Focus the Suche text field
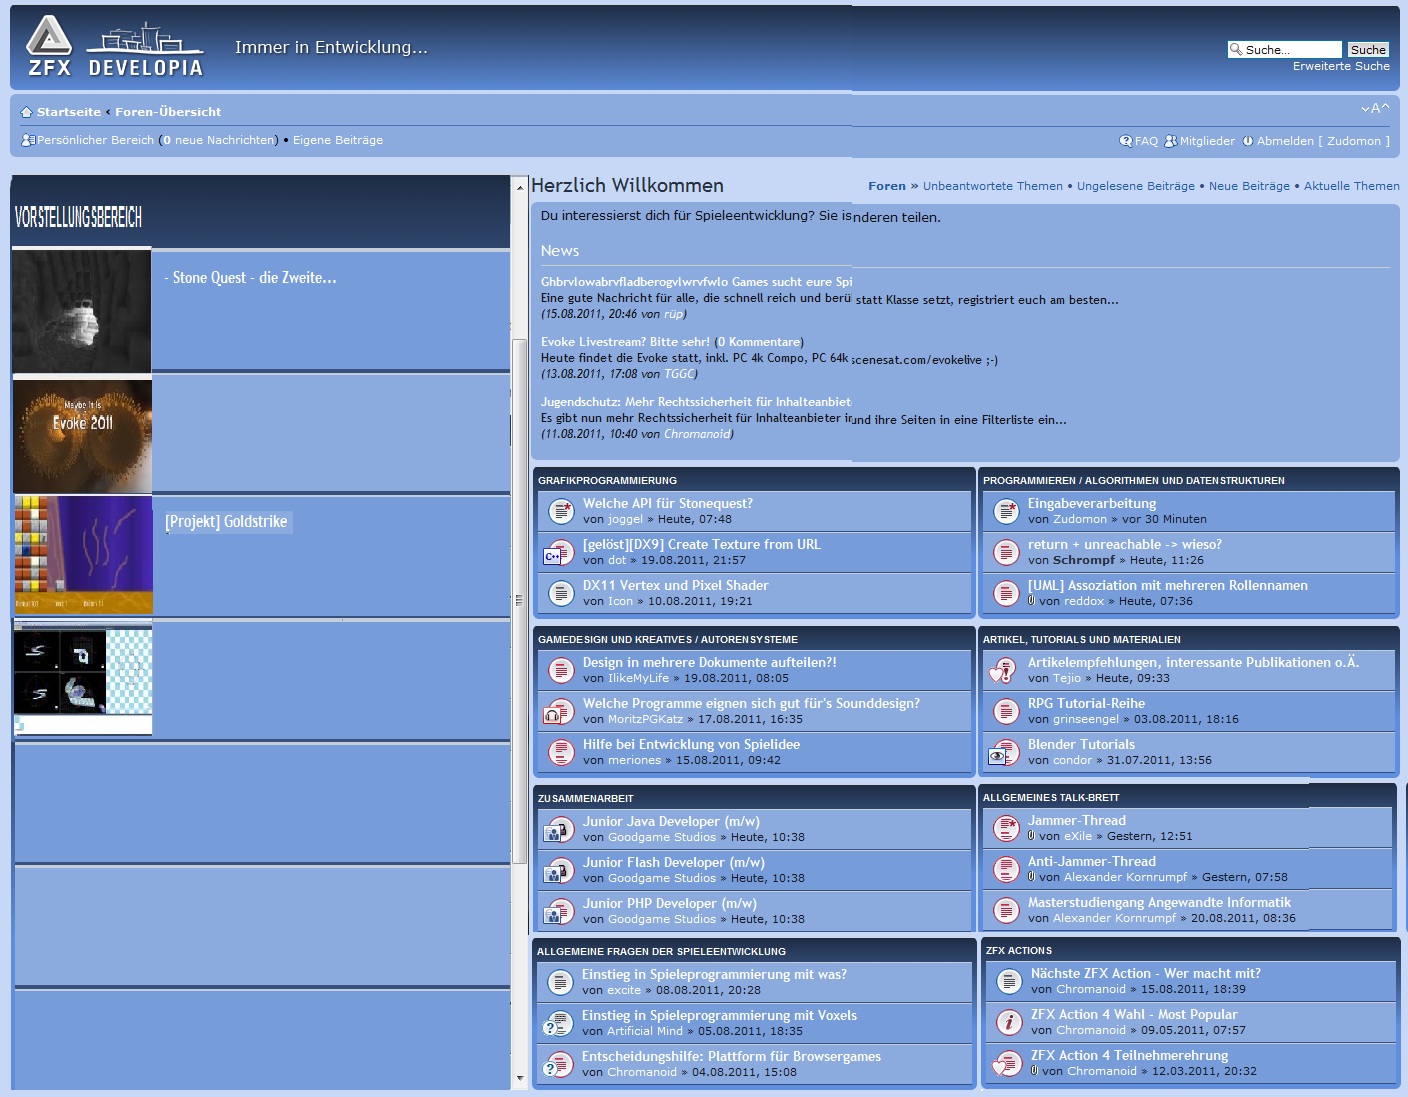1408x1097 pixels. pos(1291,50)
